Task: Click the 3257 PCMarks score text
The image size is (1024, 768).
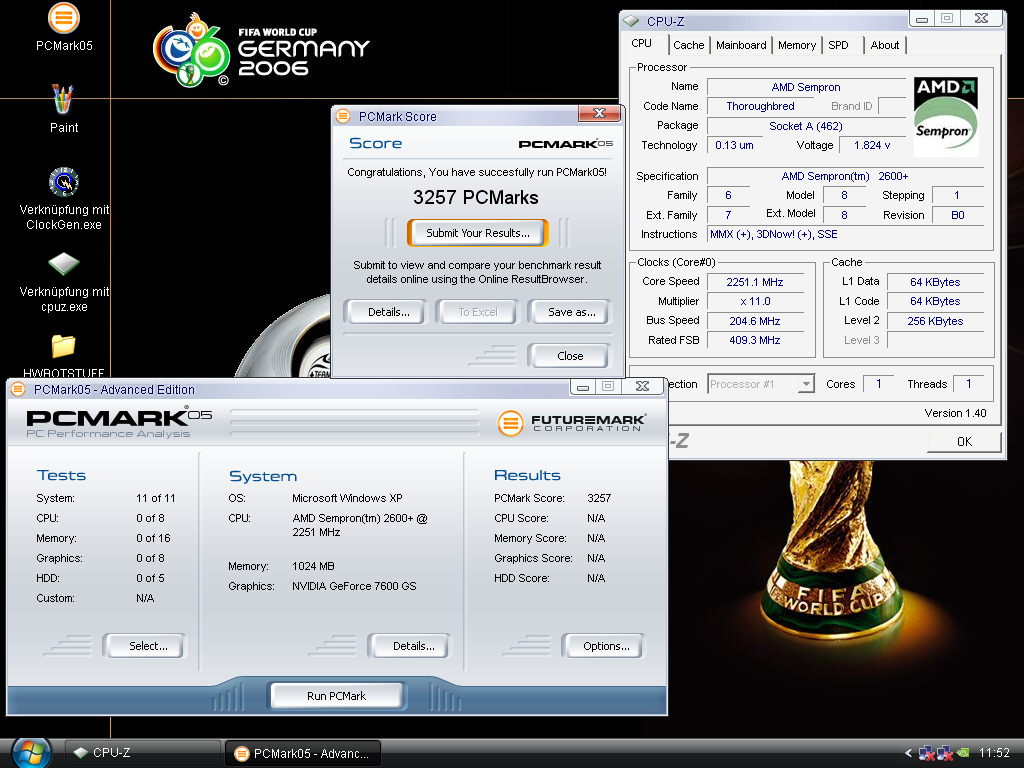Action: coord(475,197)
